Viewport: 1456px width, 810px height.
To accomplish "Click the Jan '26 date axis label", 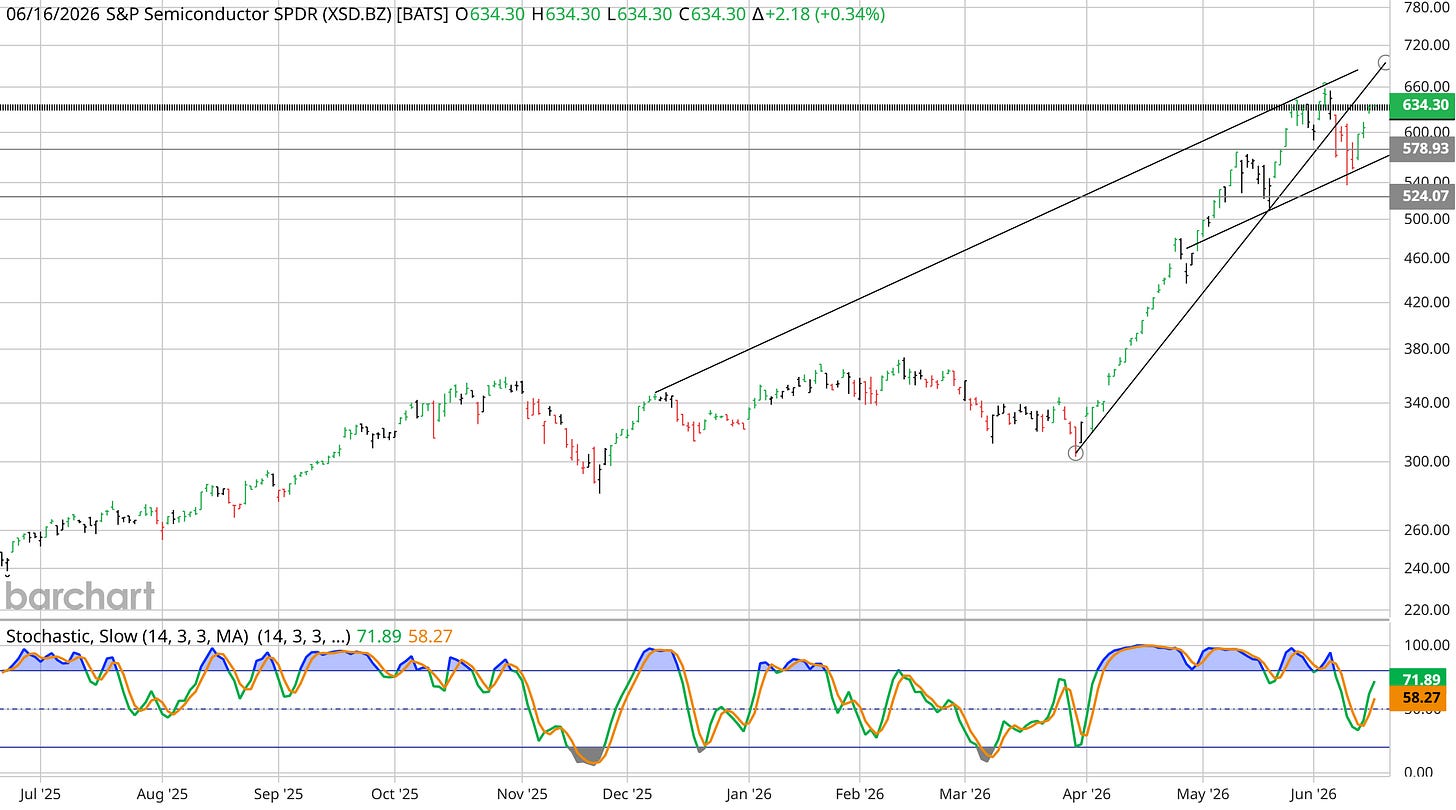I will click(748, 792).
